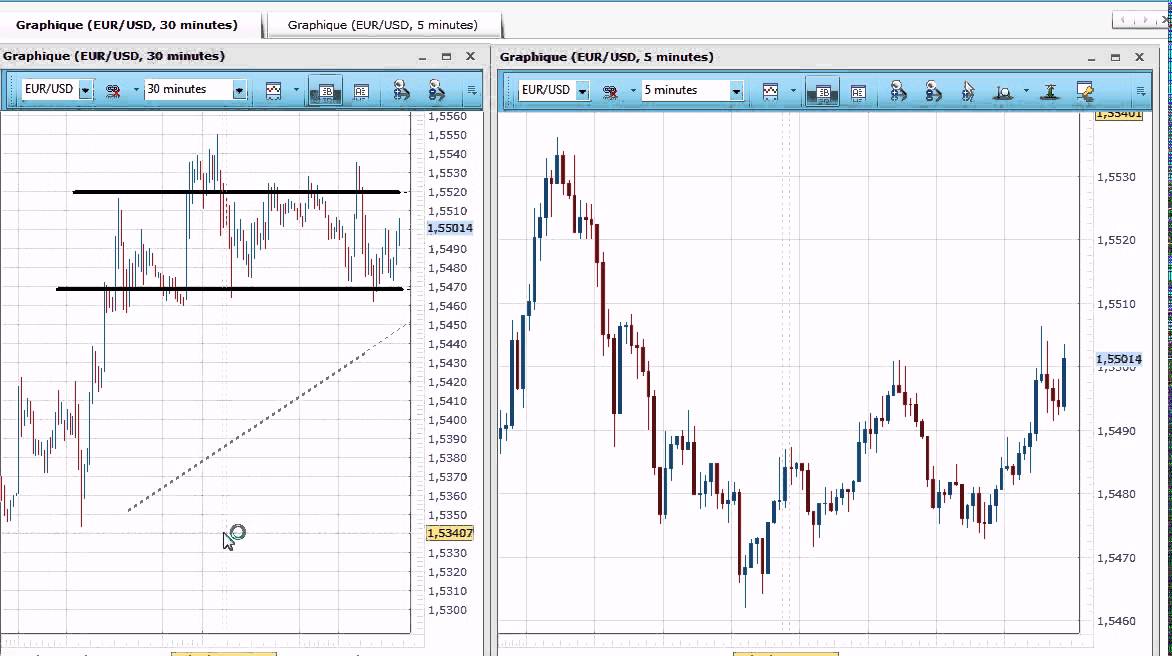
Task: Click zoom in icon in 30 minutes chart toolbar
Action: [401, 90]
